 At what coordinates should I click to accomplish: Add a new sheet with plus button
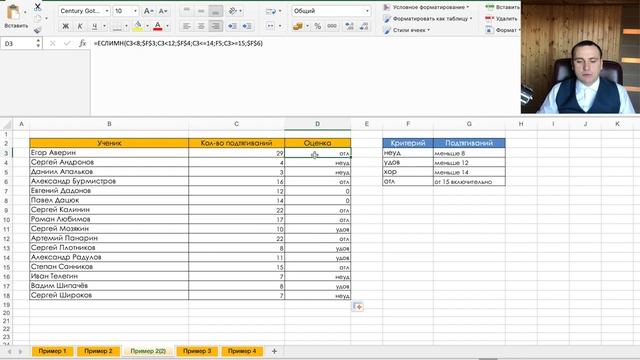tap(274, 351)
